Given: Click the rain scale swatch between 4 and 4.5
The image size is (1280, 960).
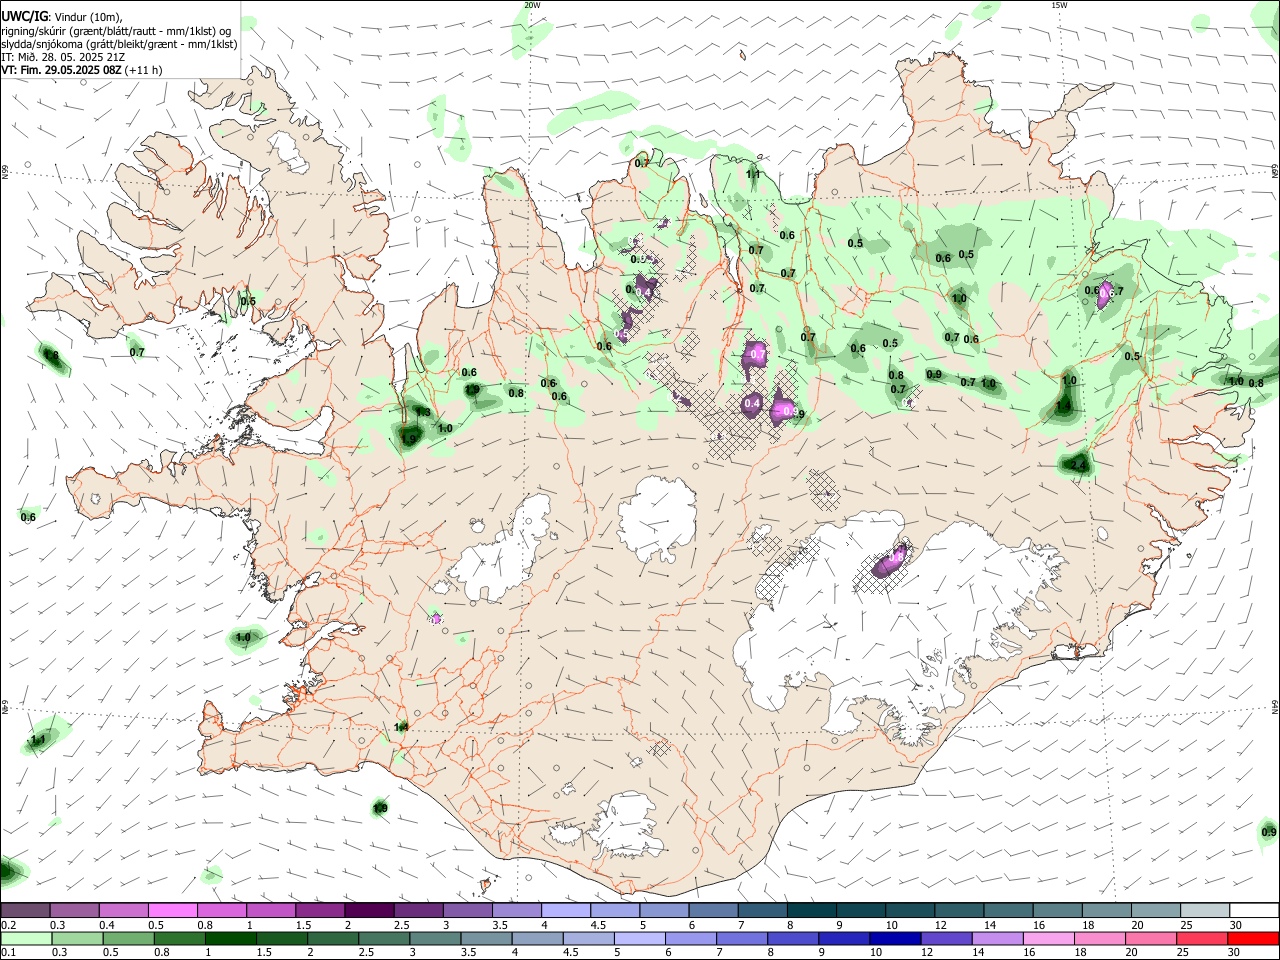Looking at the screenshot, I should point(538,938).
